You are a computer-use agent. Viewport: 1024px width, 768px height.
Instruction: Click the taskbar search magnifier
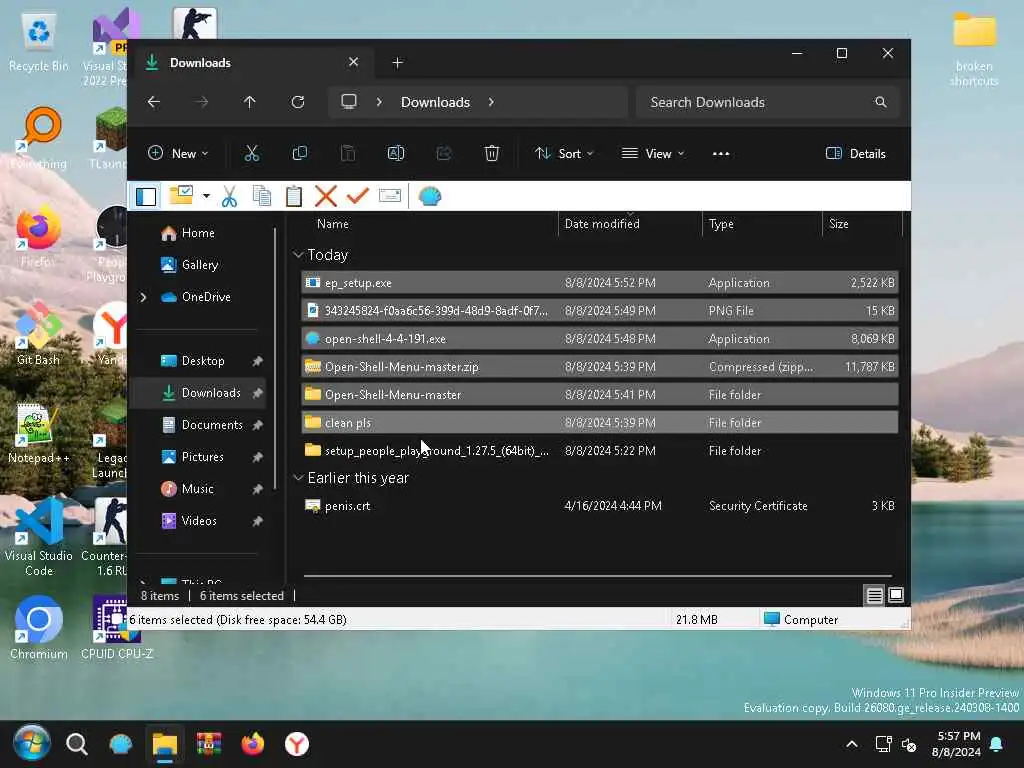[76, 744]
